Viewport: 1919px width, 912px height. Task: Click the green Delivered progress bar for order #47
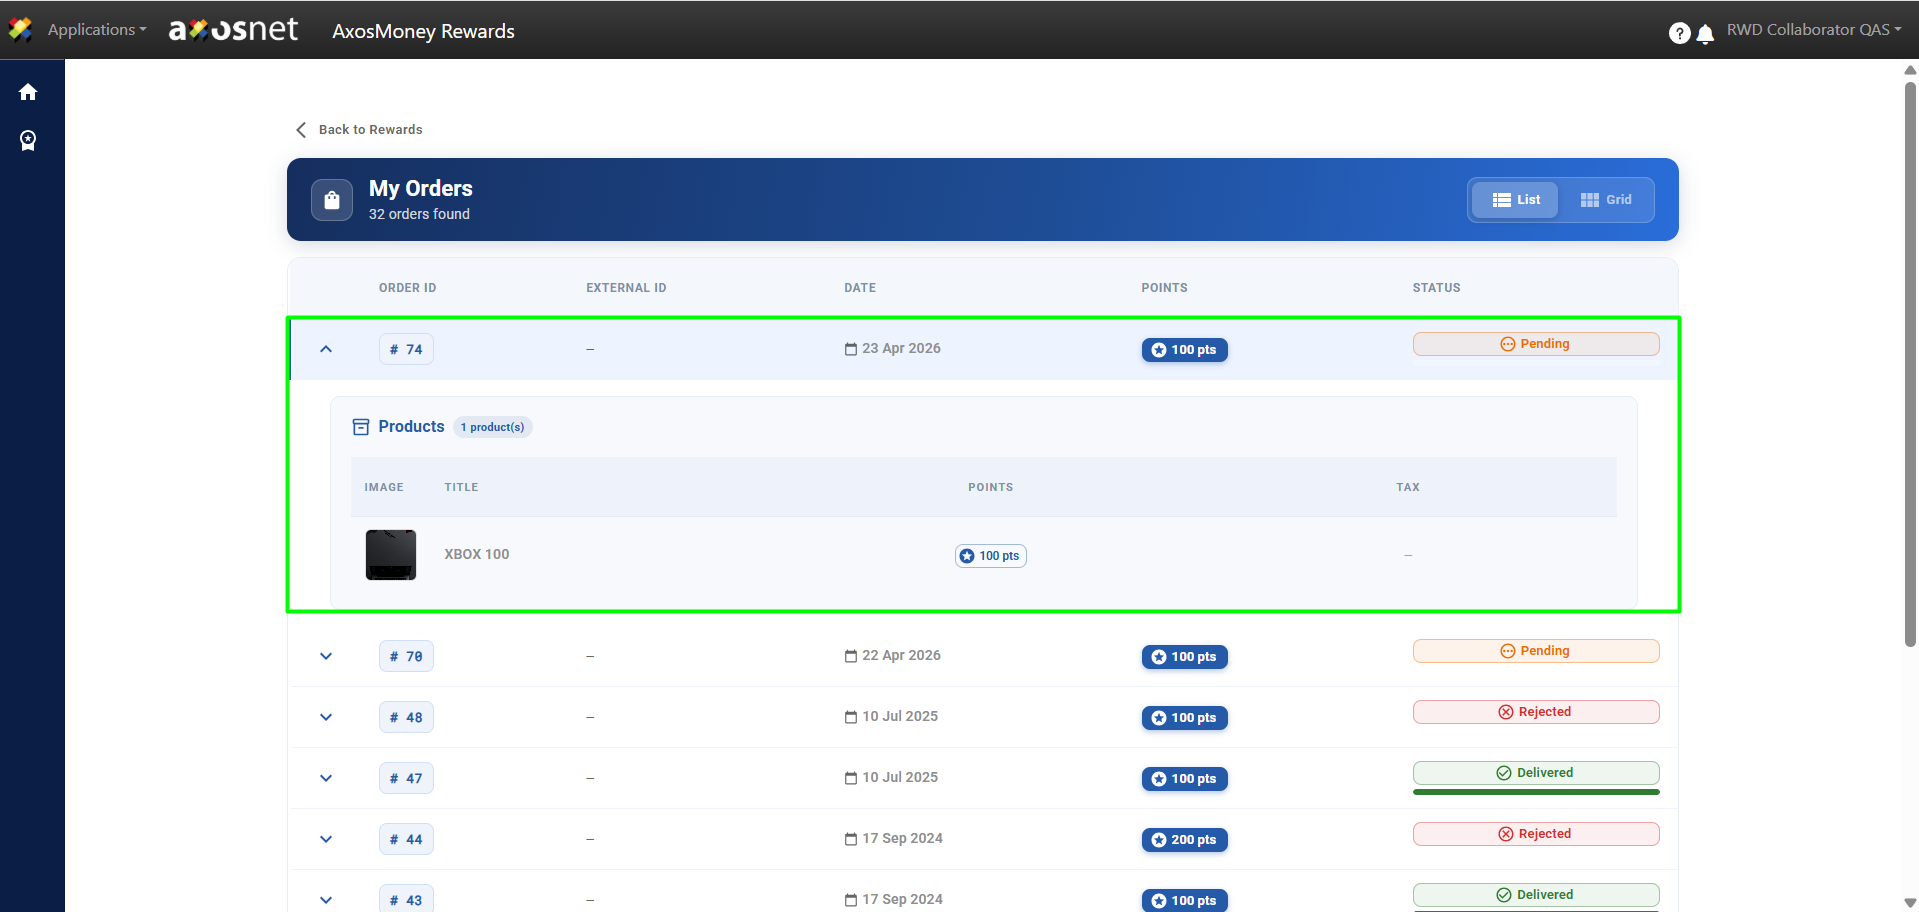(1535, 792)
